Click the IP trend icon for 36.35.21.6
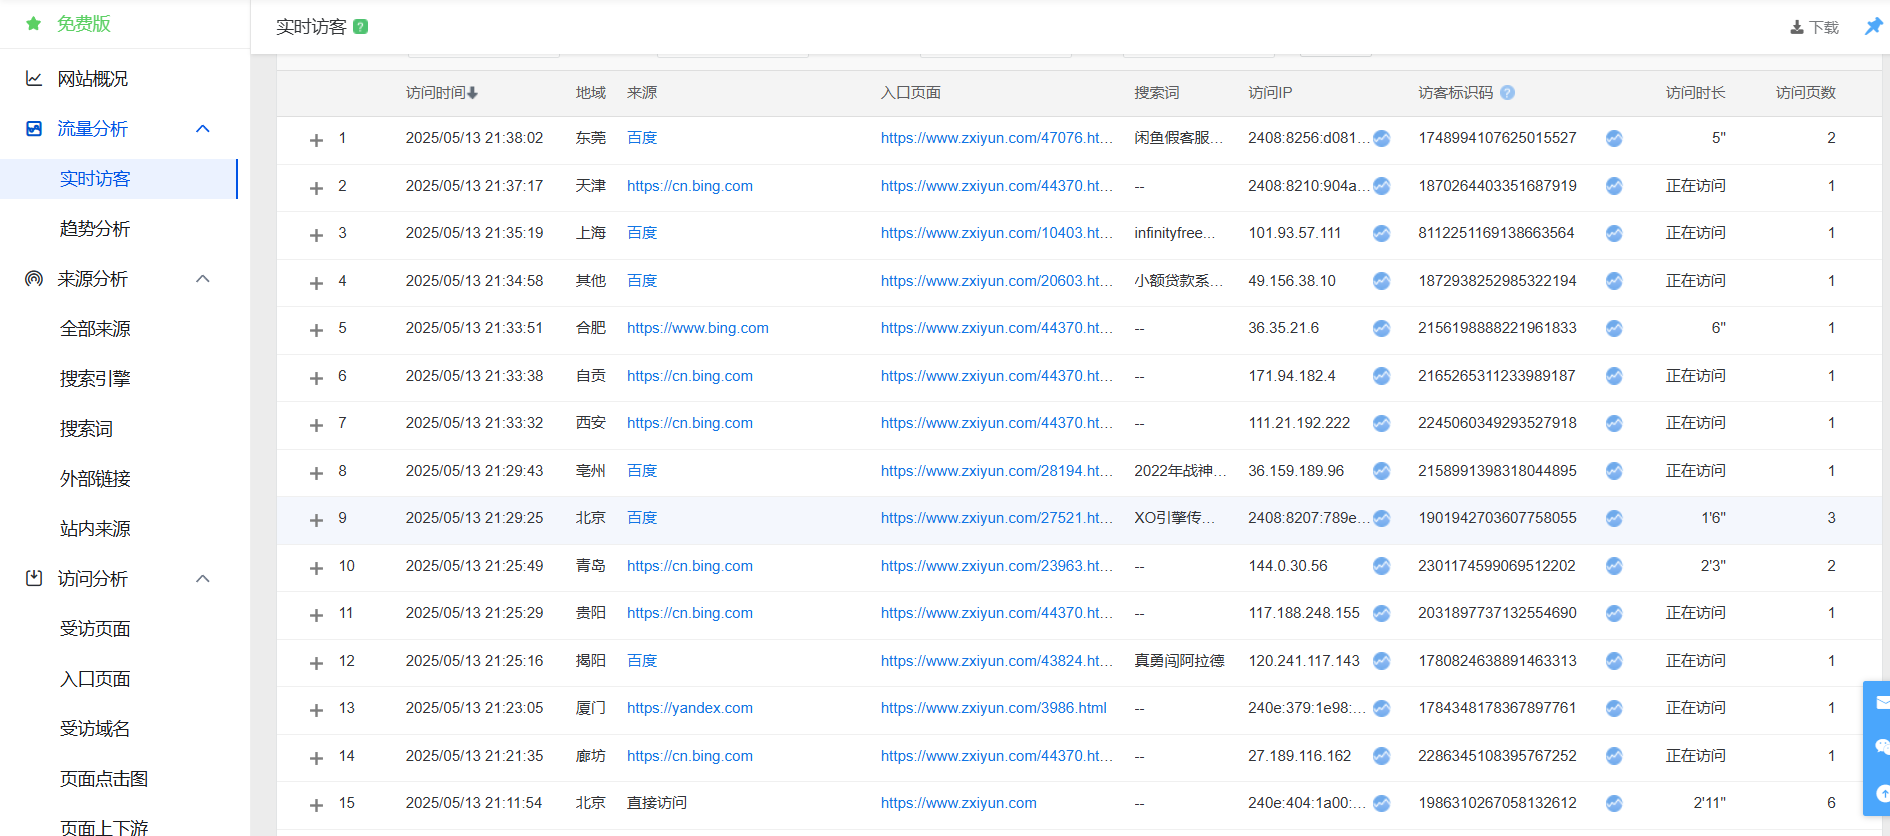The width and height of the screenshot is (1890, 836). coord(1381,328)
